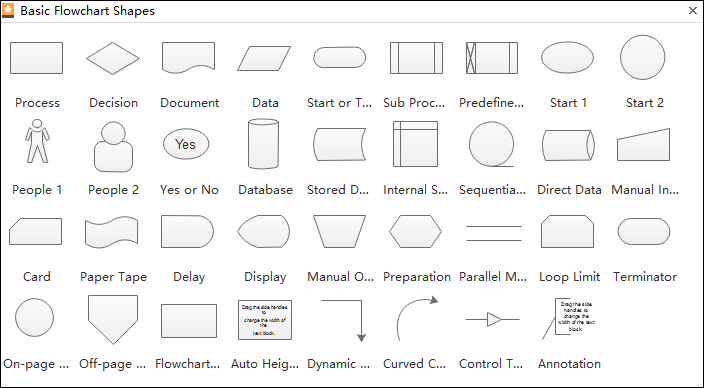Pick the Dynamic connector arrow

tap(344, 321)
